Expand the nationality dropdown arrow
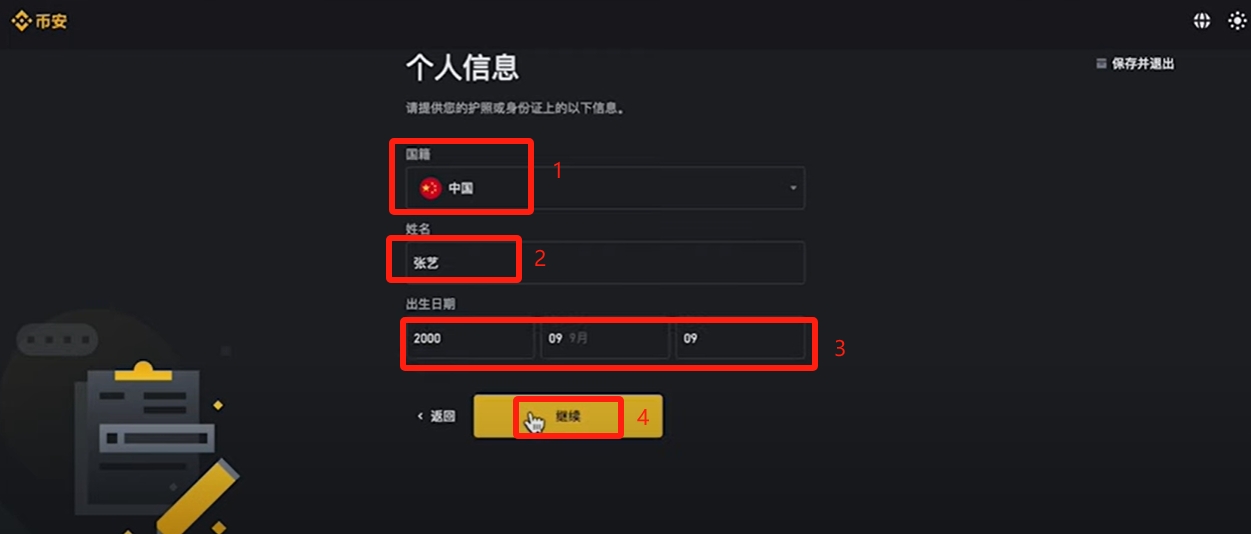 pyautogui.click(x=793, y=188)
